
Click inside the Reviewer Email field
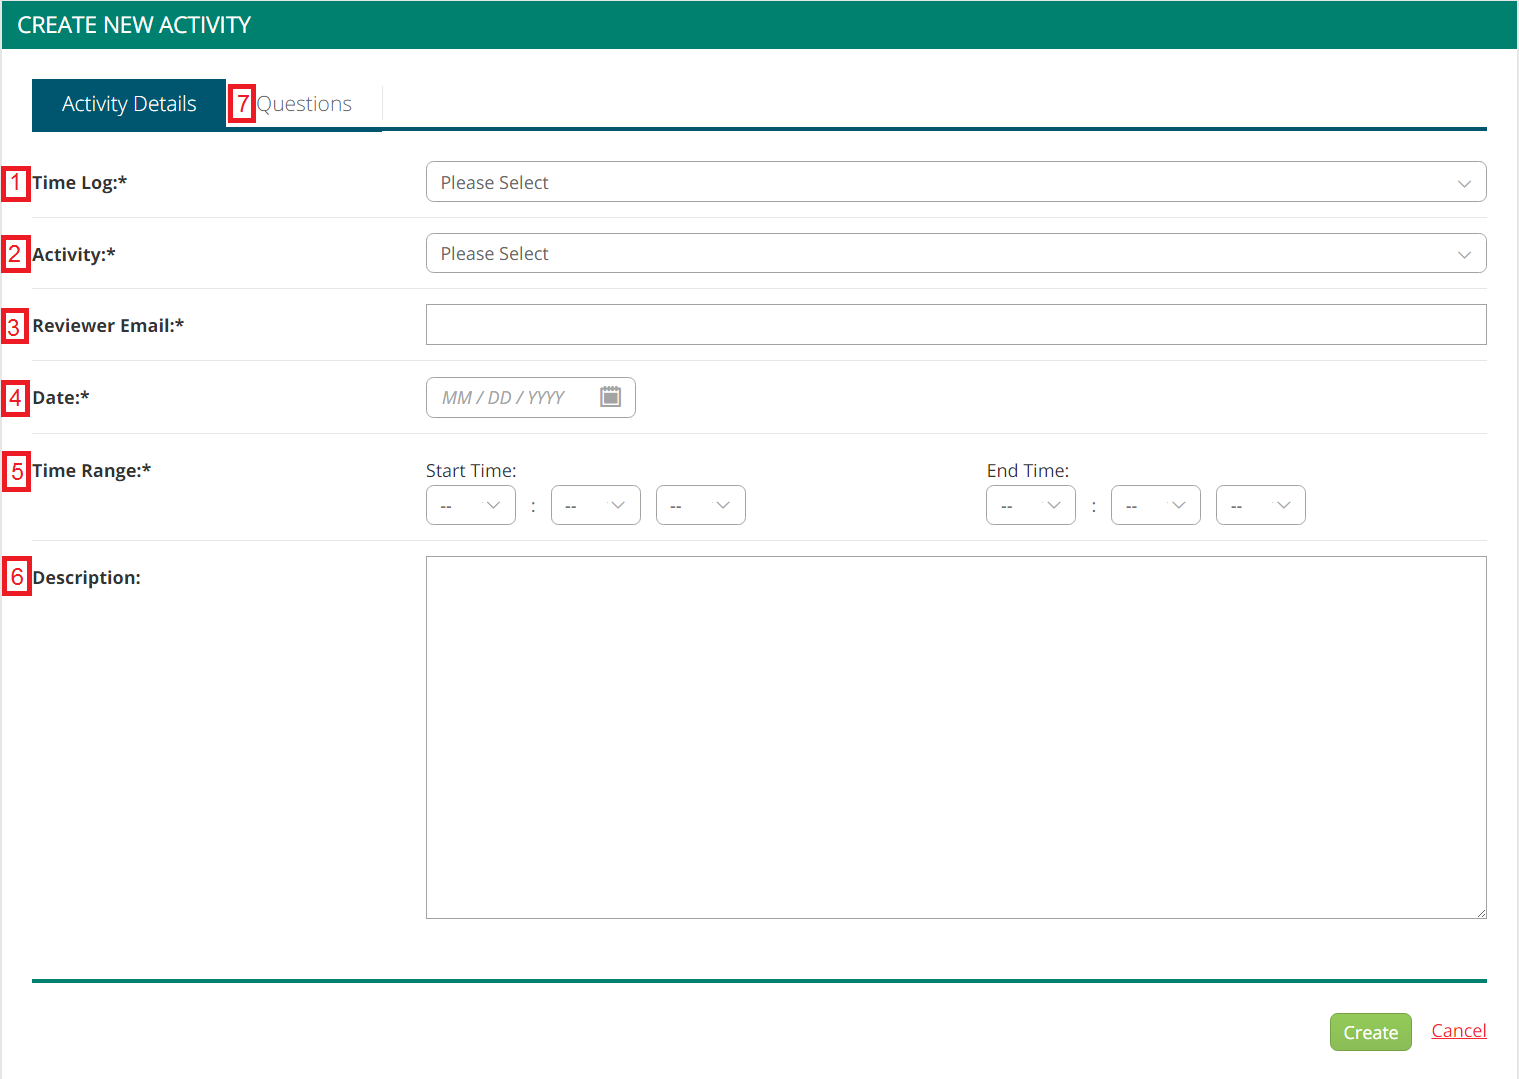pos(955,324)
